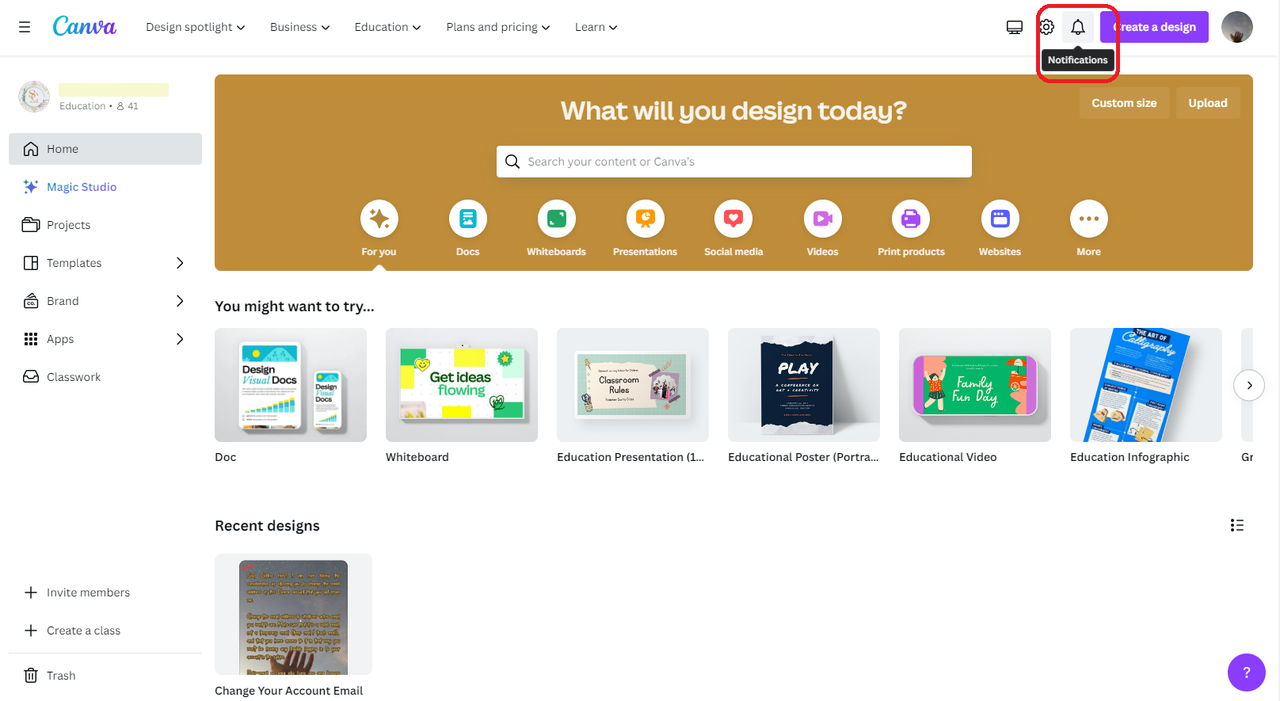Screen dimensions: 1280x701
Task: Expand the Design spotlight menu
Action: click(x=195, y=27)
